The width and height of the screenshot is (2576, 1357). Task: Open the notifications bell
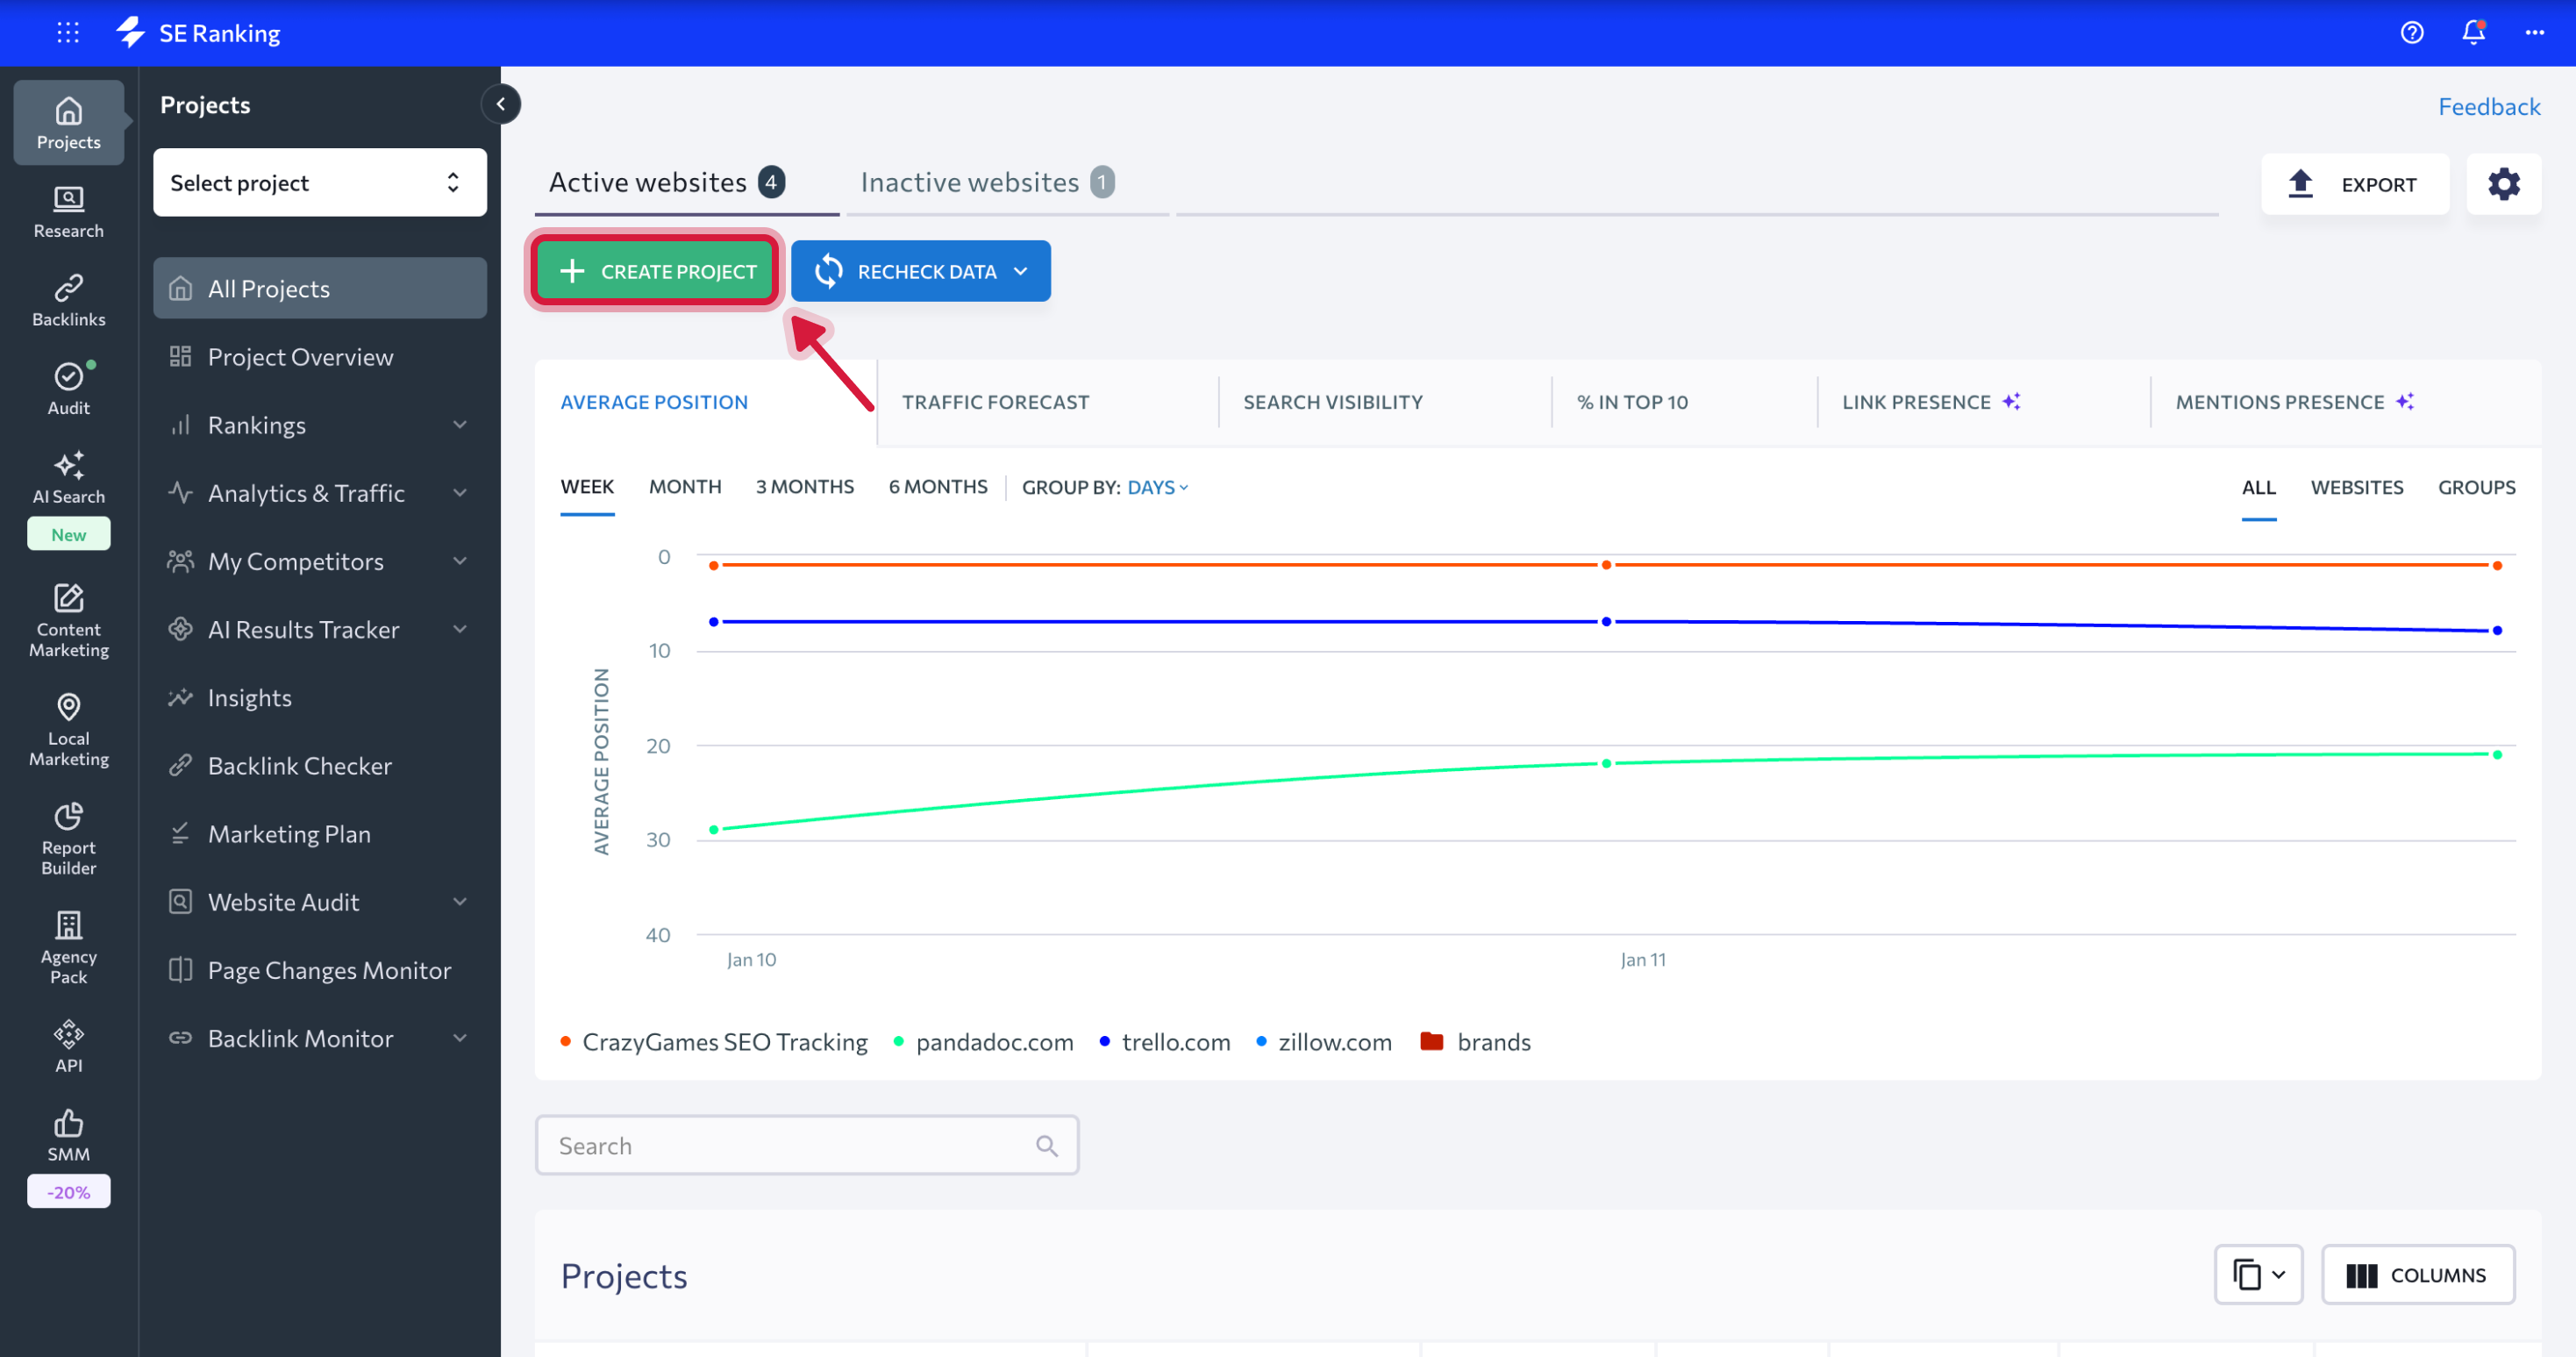pyautogui.click(x=2472, y=33)
